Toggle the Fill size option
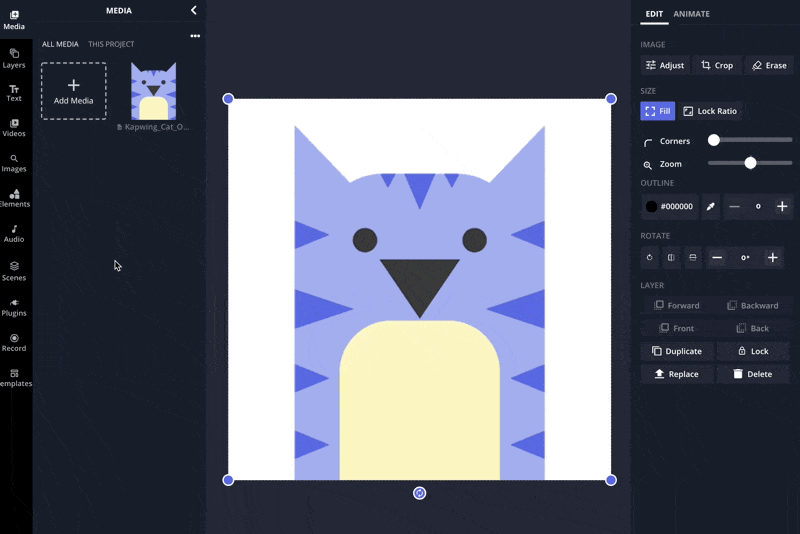 (657, 111)
